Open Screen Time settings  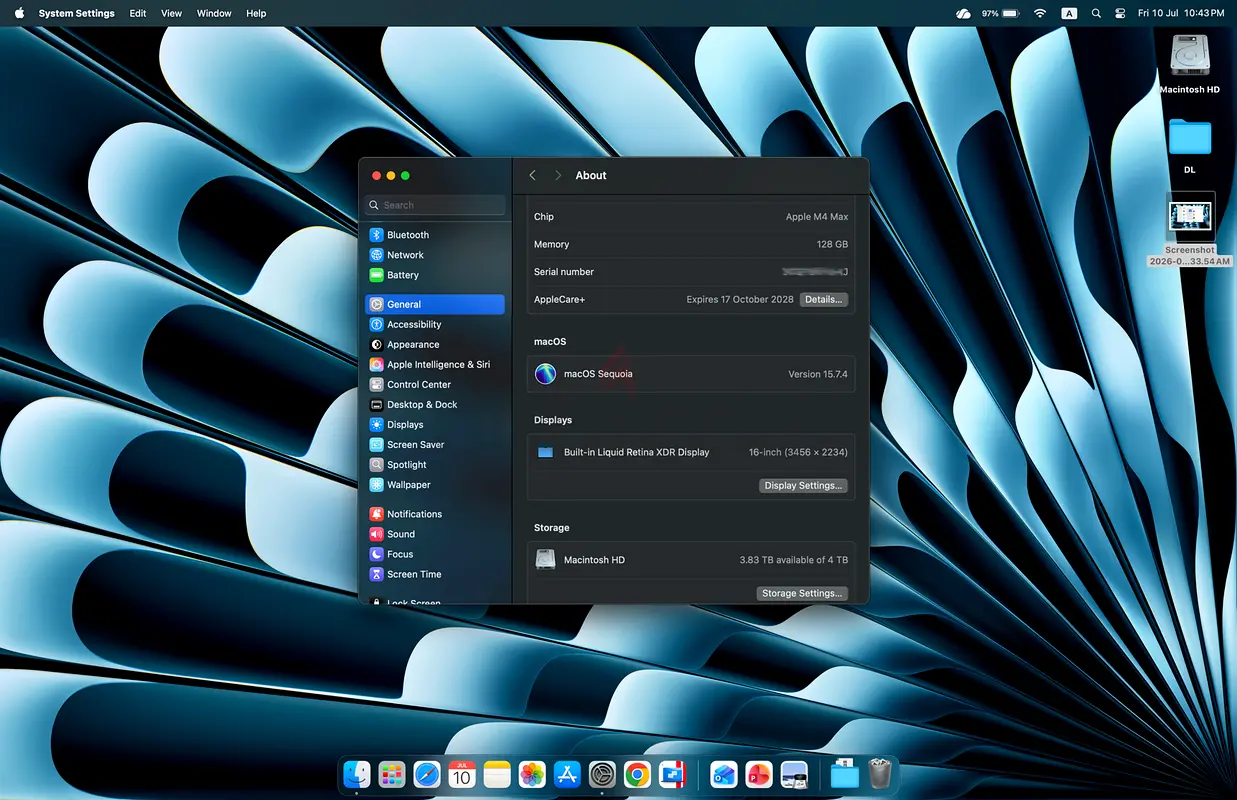pos(435,575)
